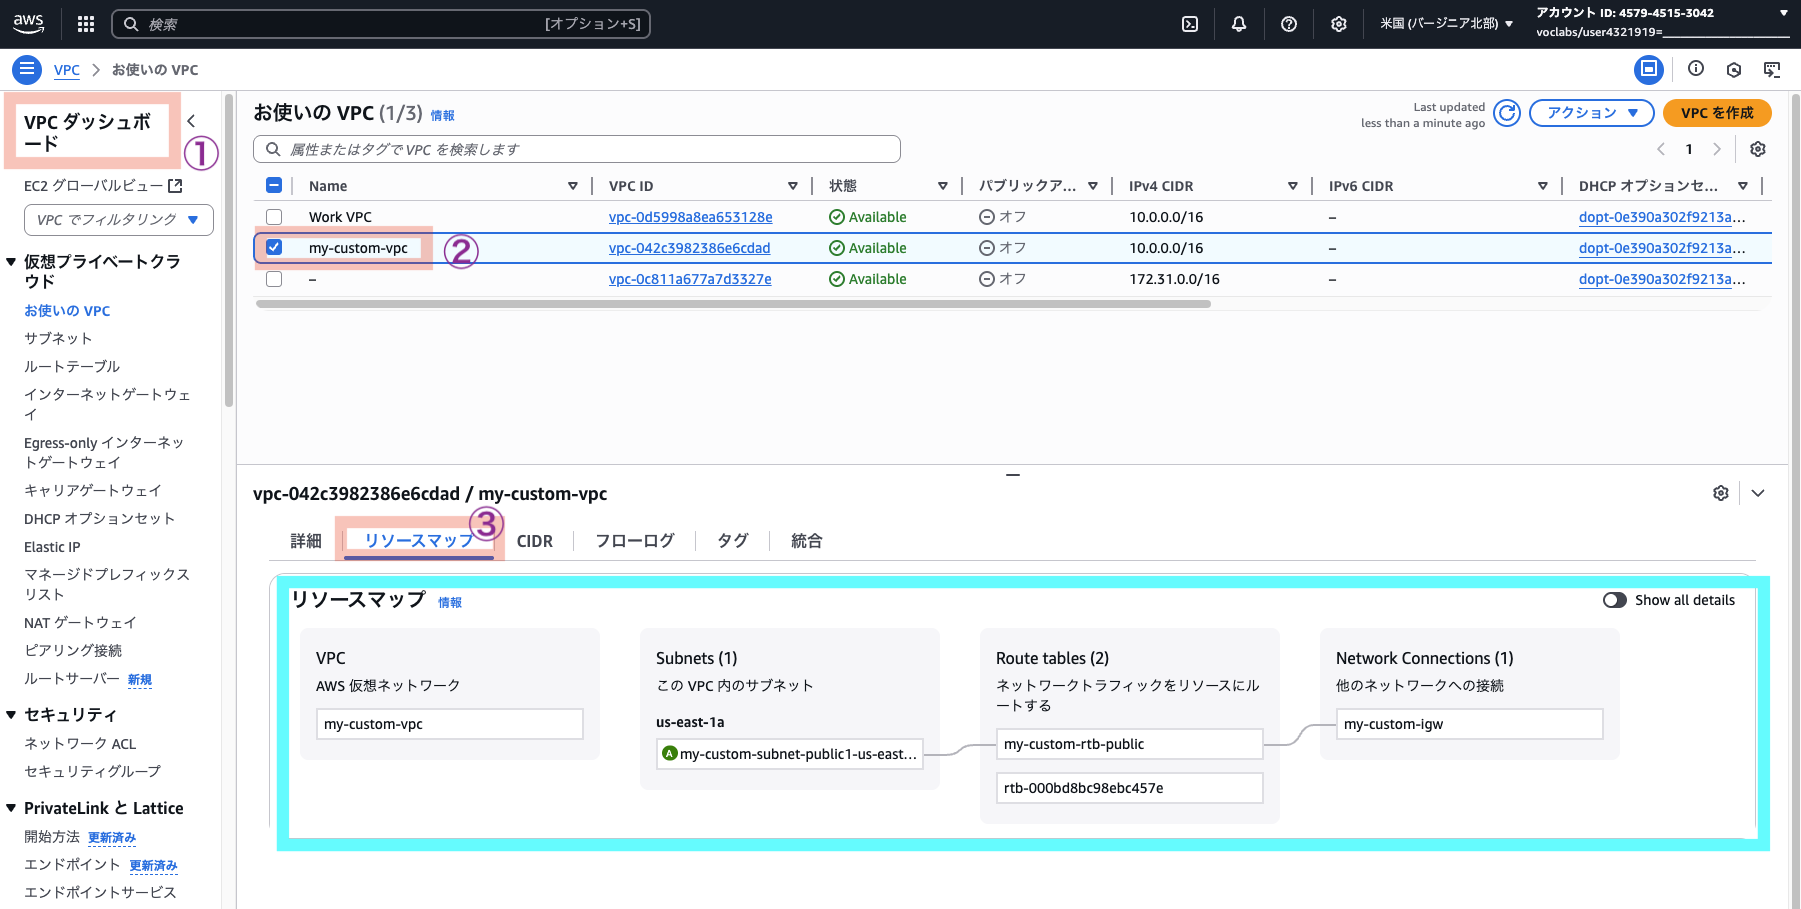Click the blue split-view layout icon
Screen dimensions: 1801x909
pos(1649,69)
